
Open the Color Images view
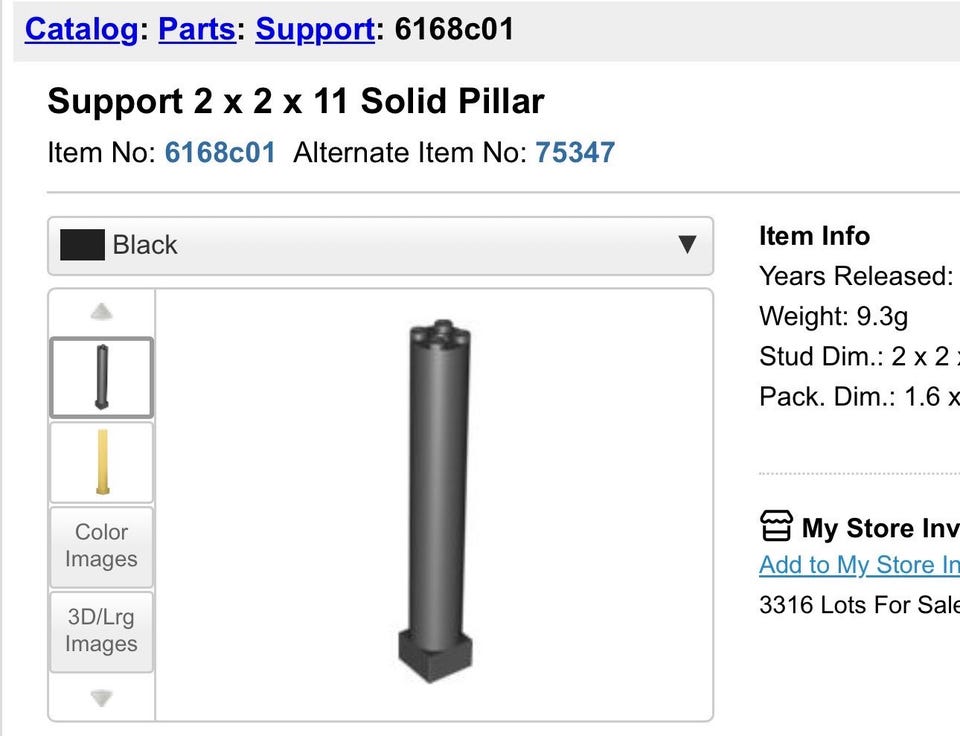(x=101, y=546)
